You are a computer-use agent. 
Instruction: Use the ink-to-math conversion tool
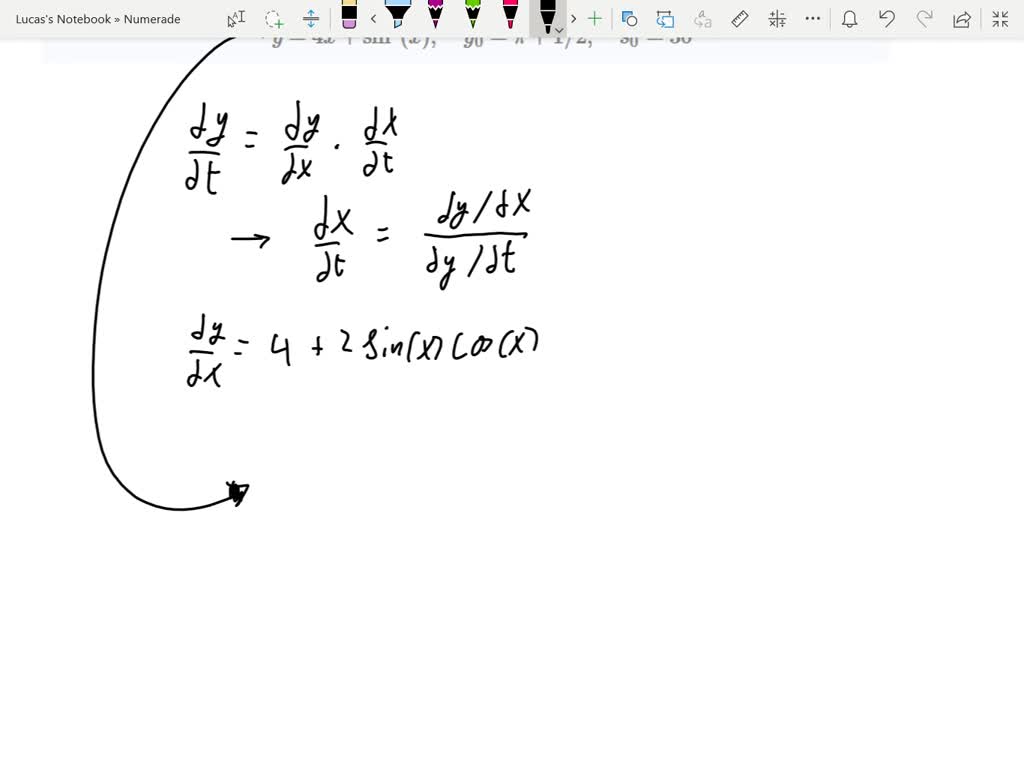tap(776, 17)
